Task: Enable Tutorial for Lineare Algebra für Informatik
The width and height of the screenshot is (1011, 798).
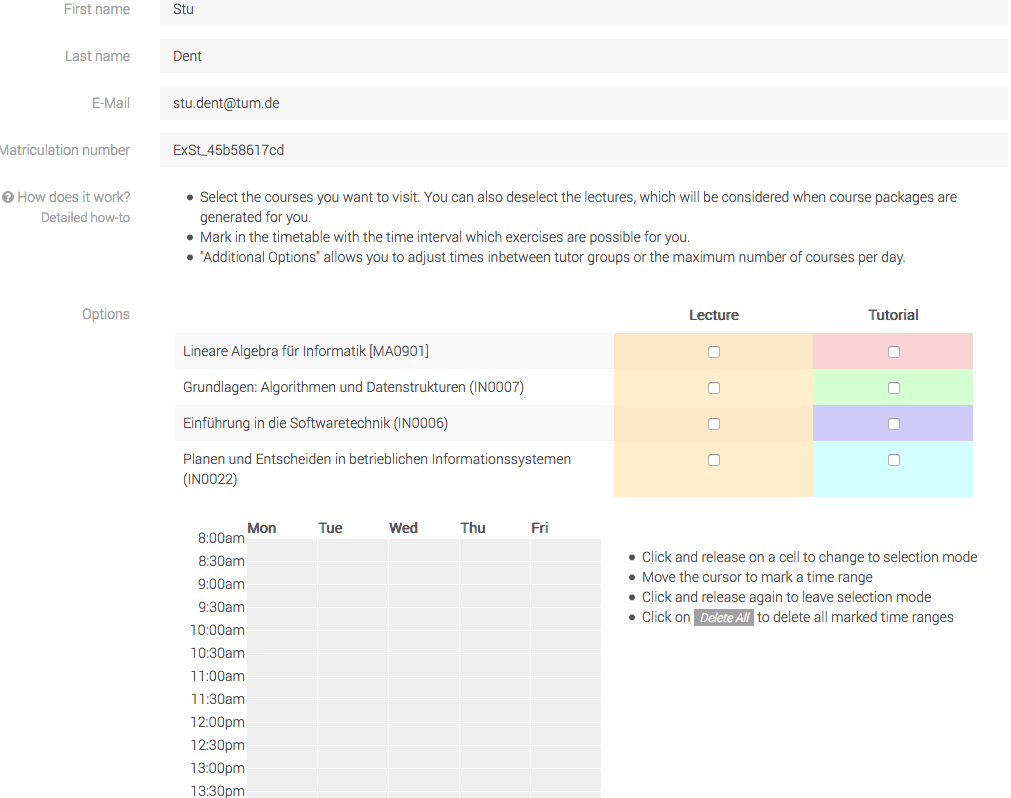Action: point(894,352)
